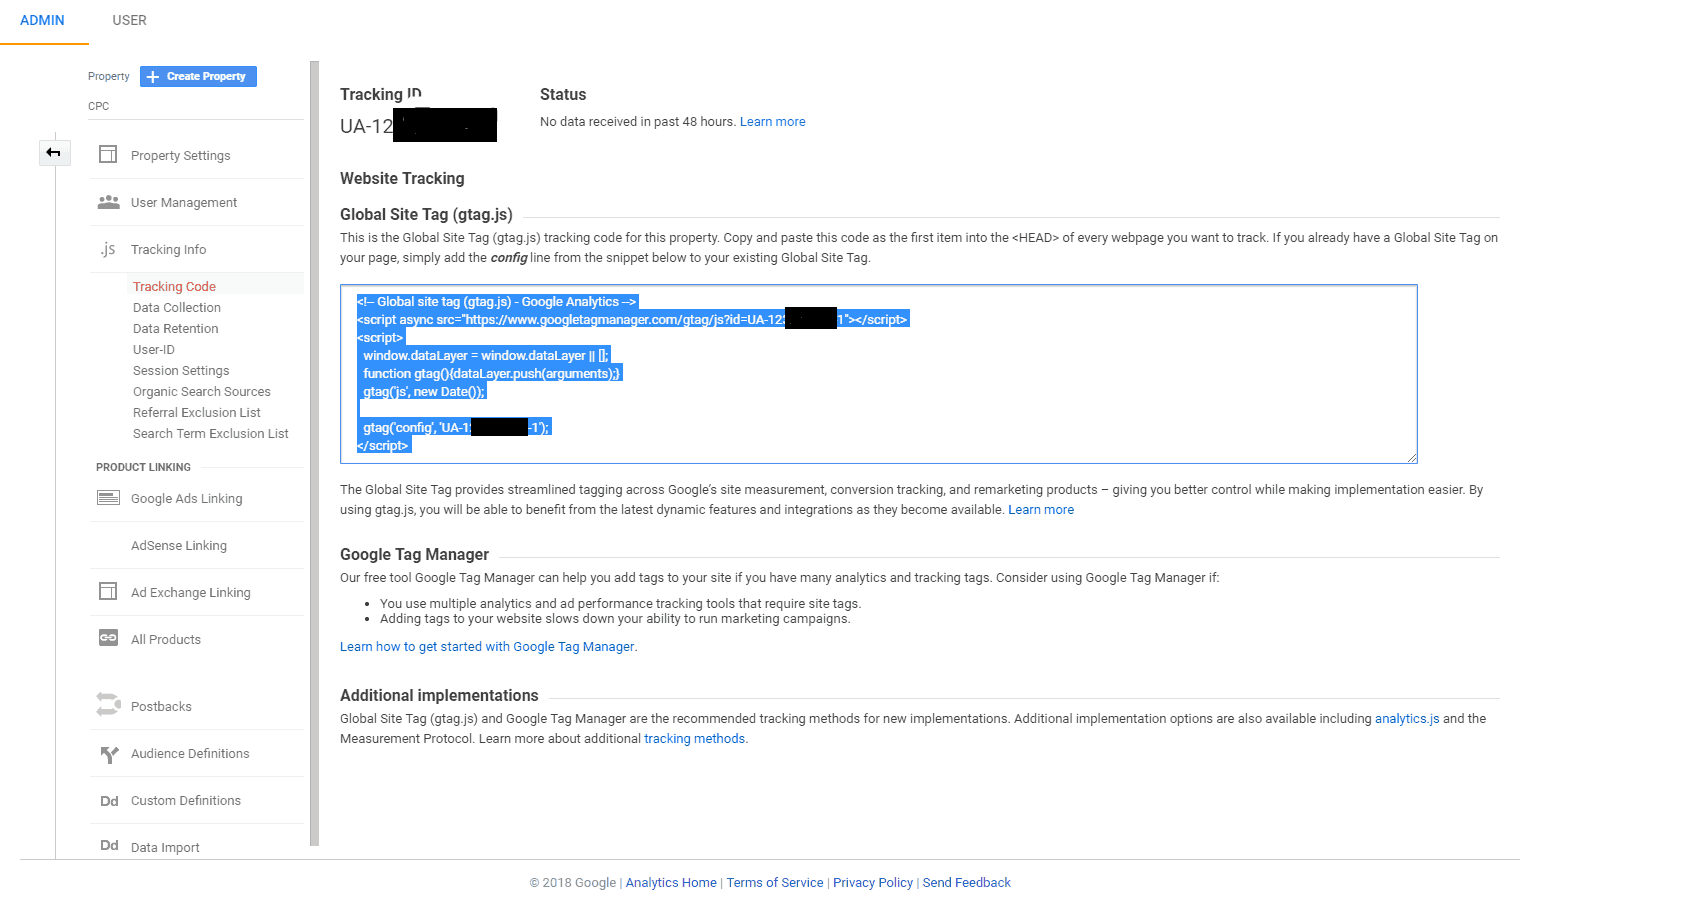
Task: Click Learn more link beside Status
Action: pyautogui.click(x=772, y=122)
